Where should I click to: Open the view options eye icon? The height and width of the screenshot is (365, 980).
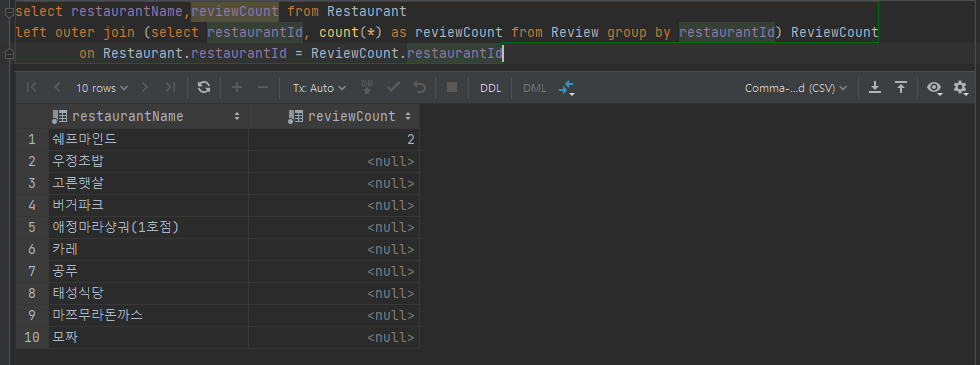point(934,88)
